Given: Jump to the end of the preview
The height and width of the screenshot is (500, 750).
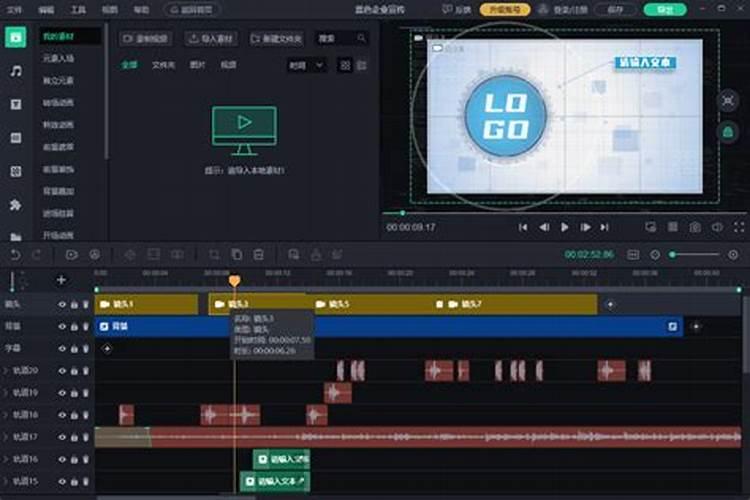Looking at the screenshot, I should 605,227.
